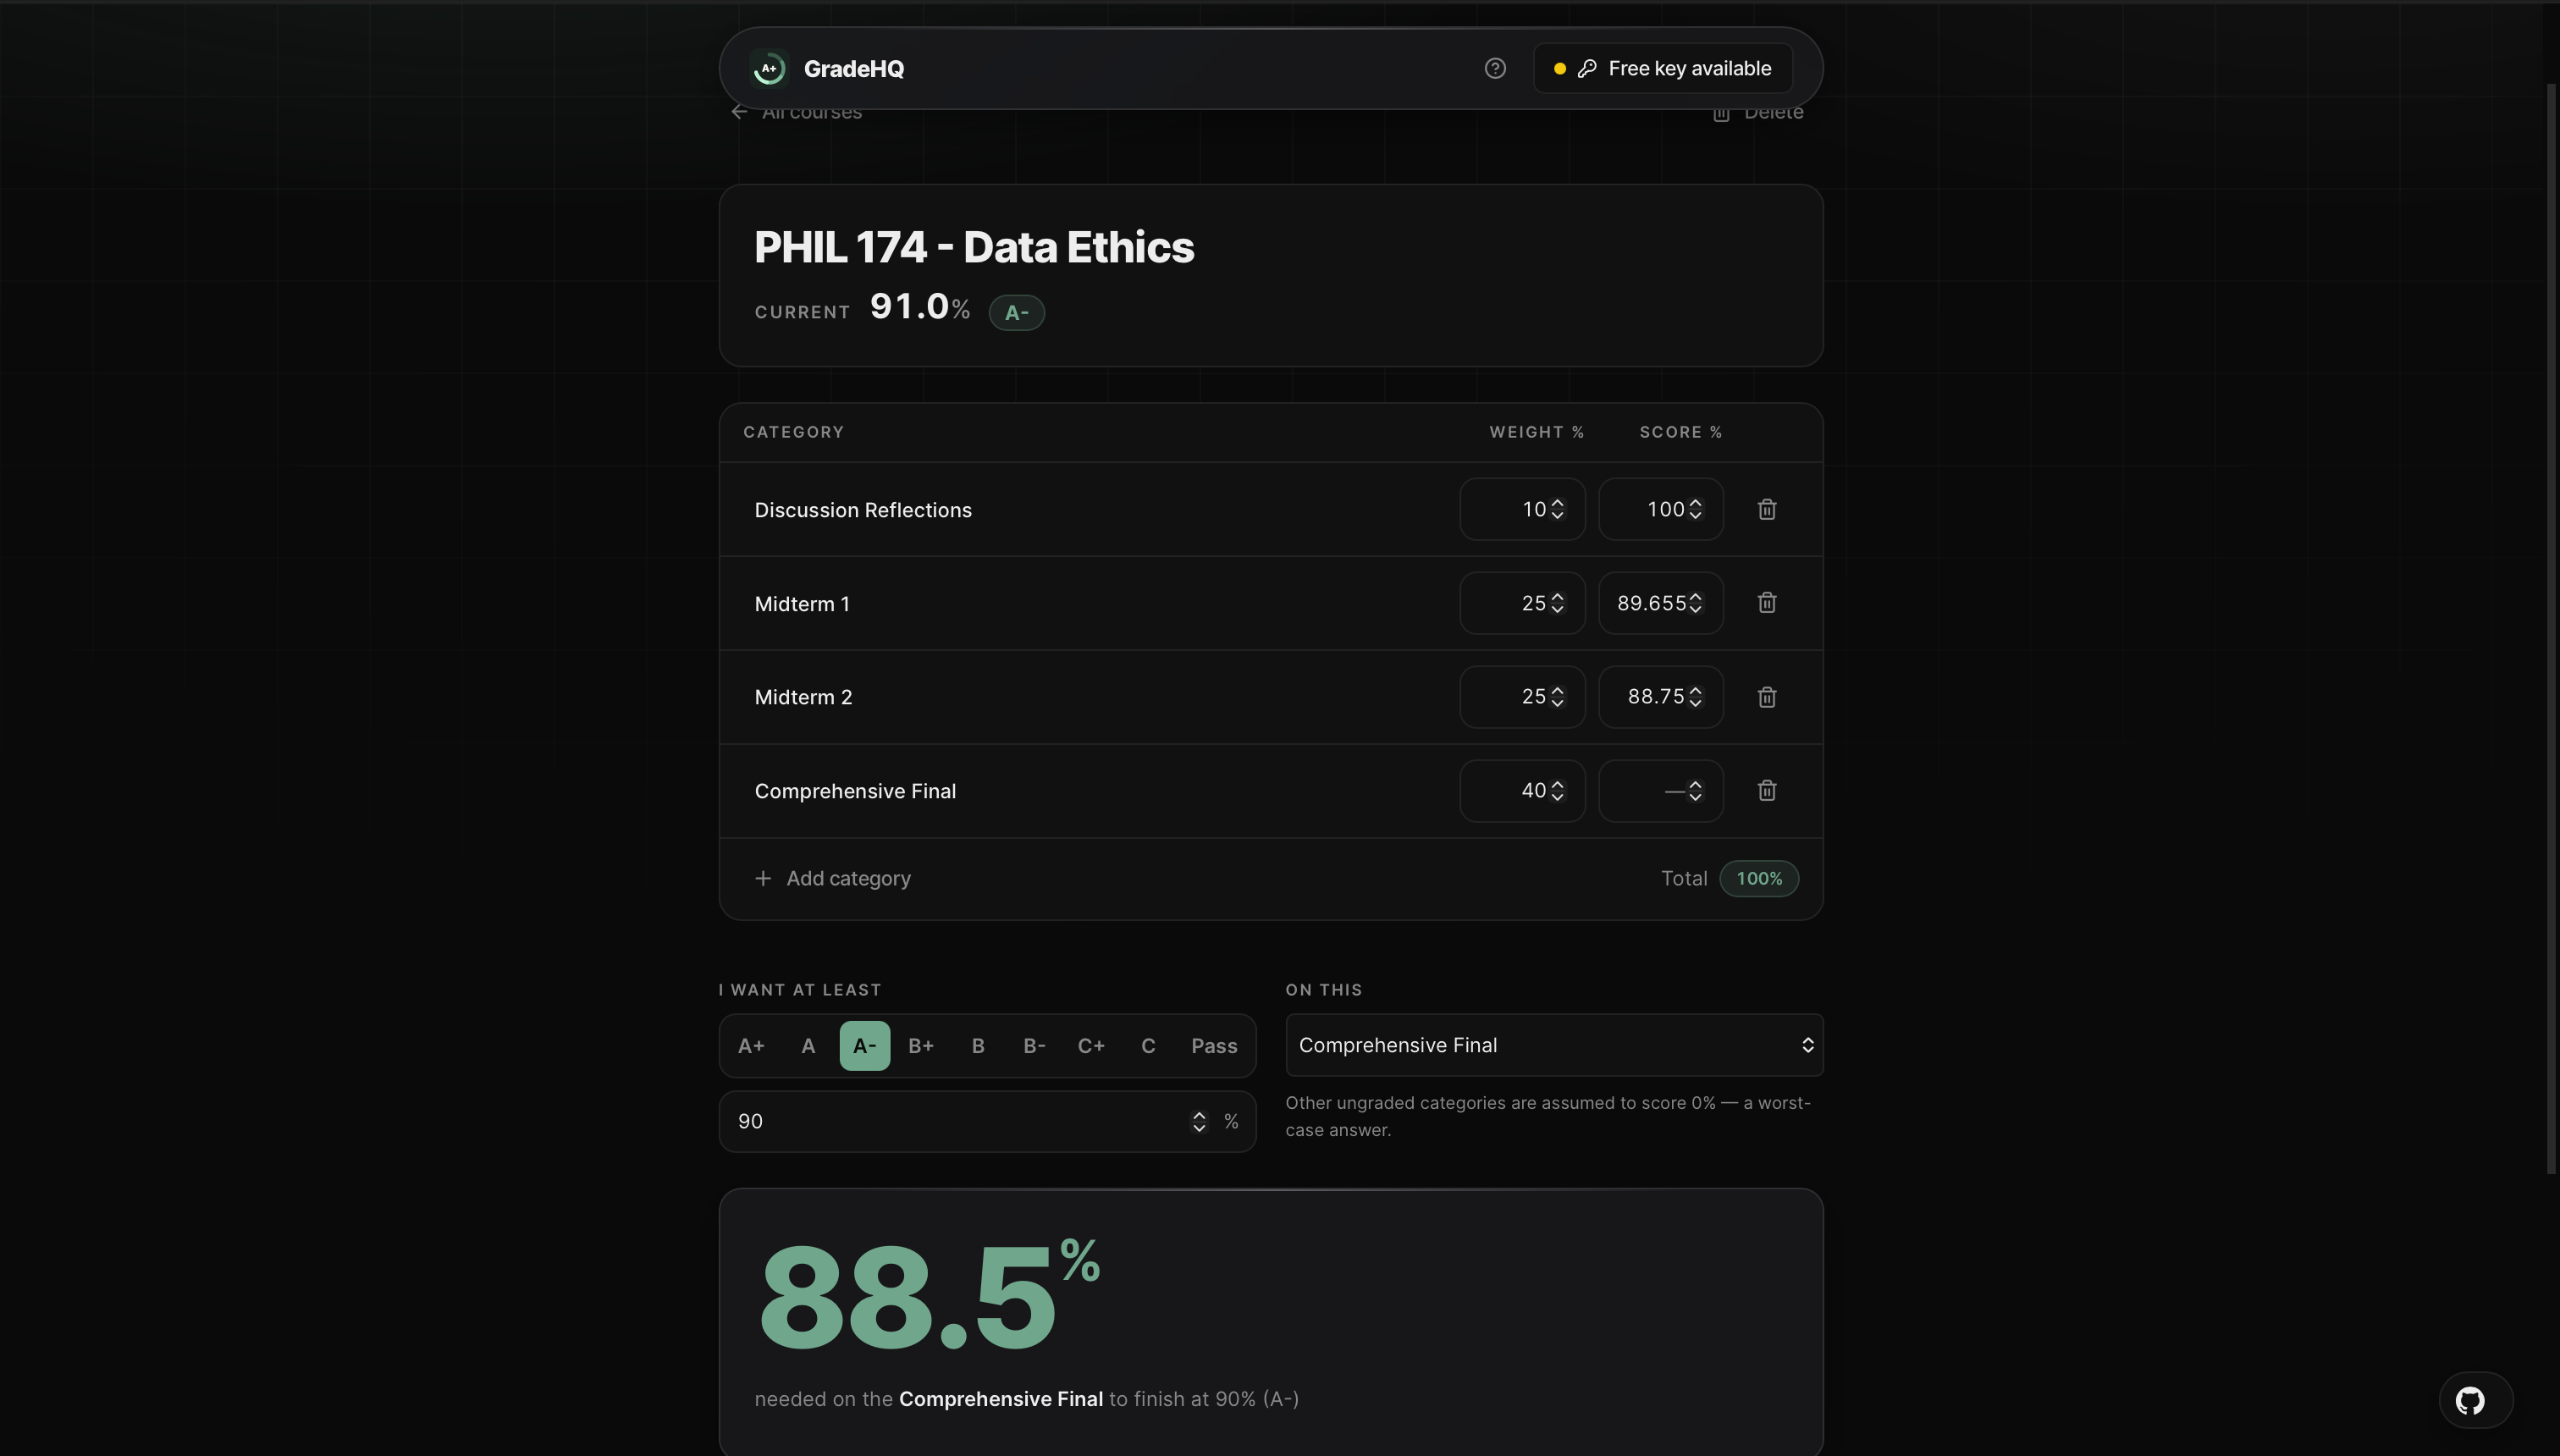Click the Discussion Reflections category name

tap(863, 510)
